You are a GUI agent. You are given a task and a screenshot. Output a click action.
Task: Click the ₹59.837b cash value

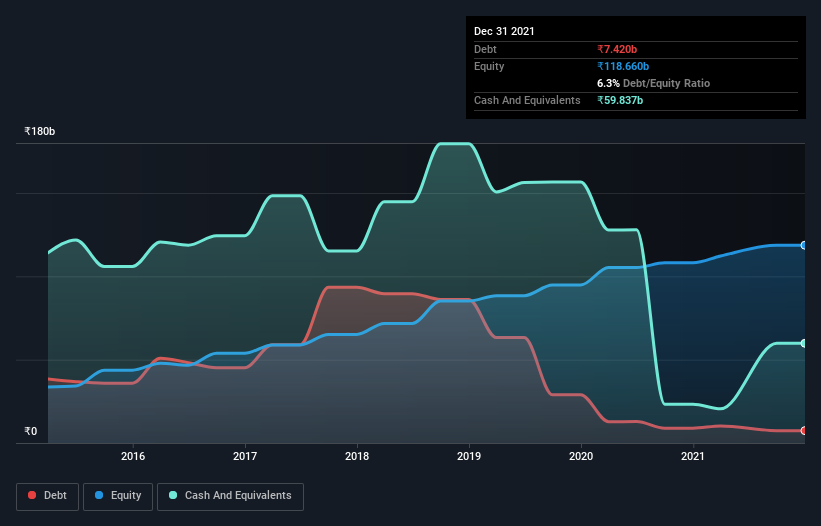pyautogui.click(x=620, y=100)
